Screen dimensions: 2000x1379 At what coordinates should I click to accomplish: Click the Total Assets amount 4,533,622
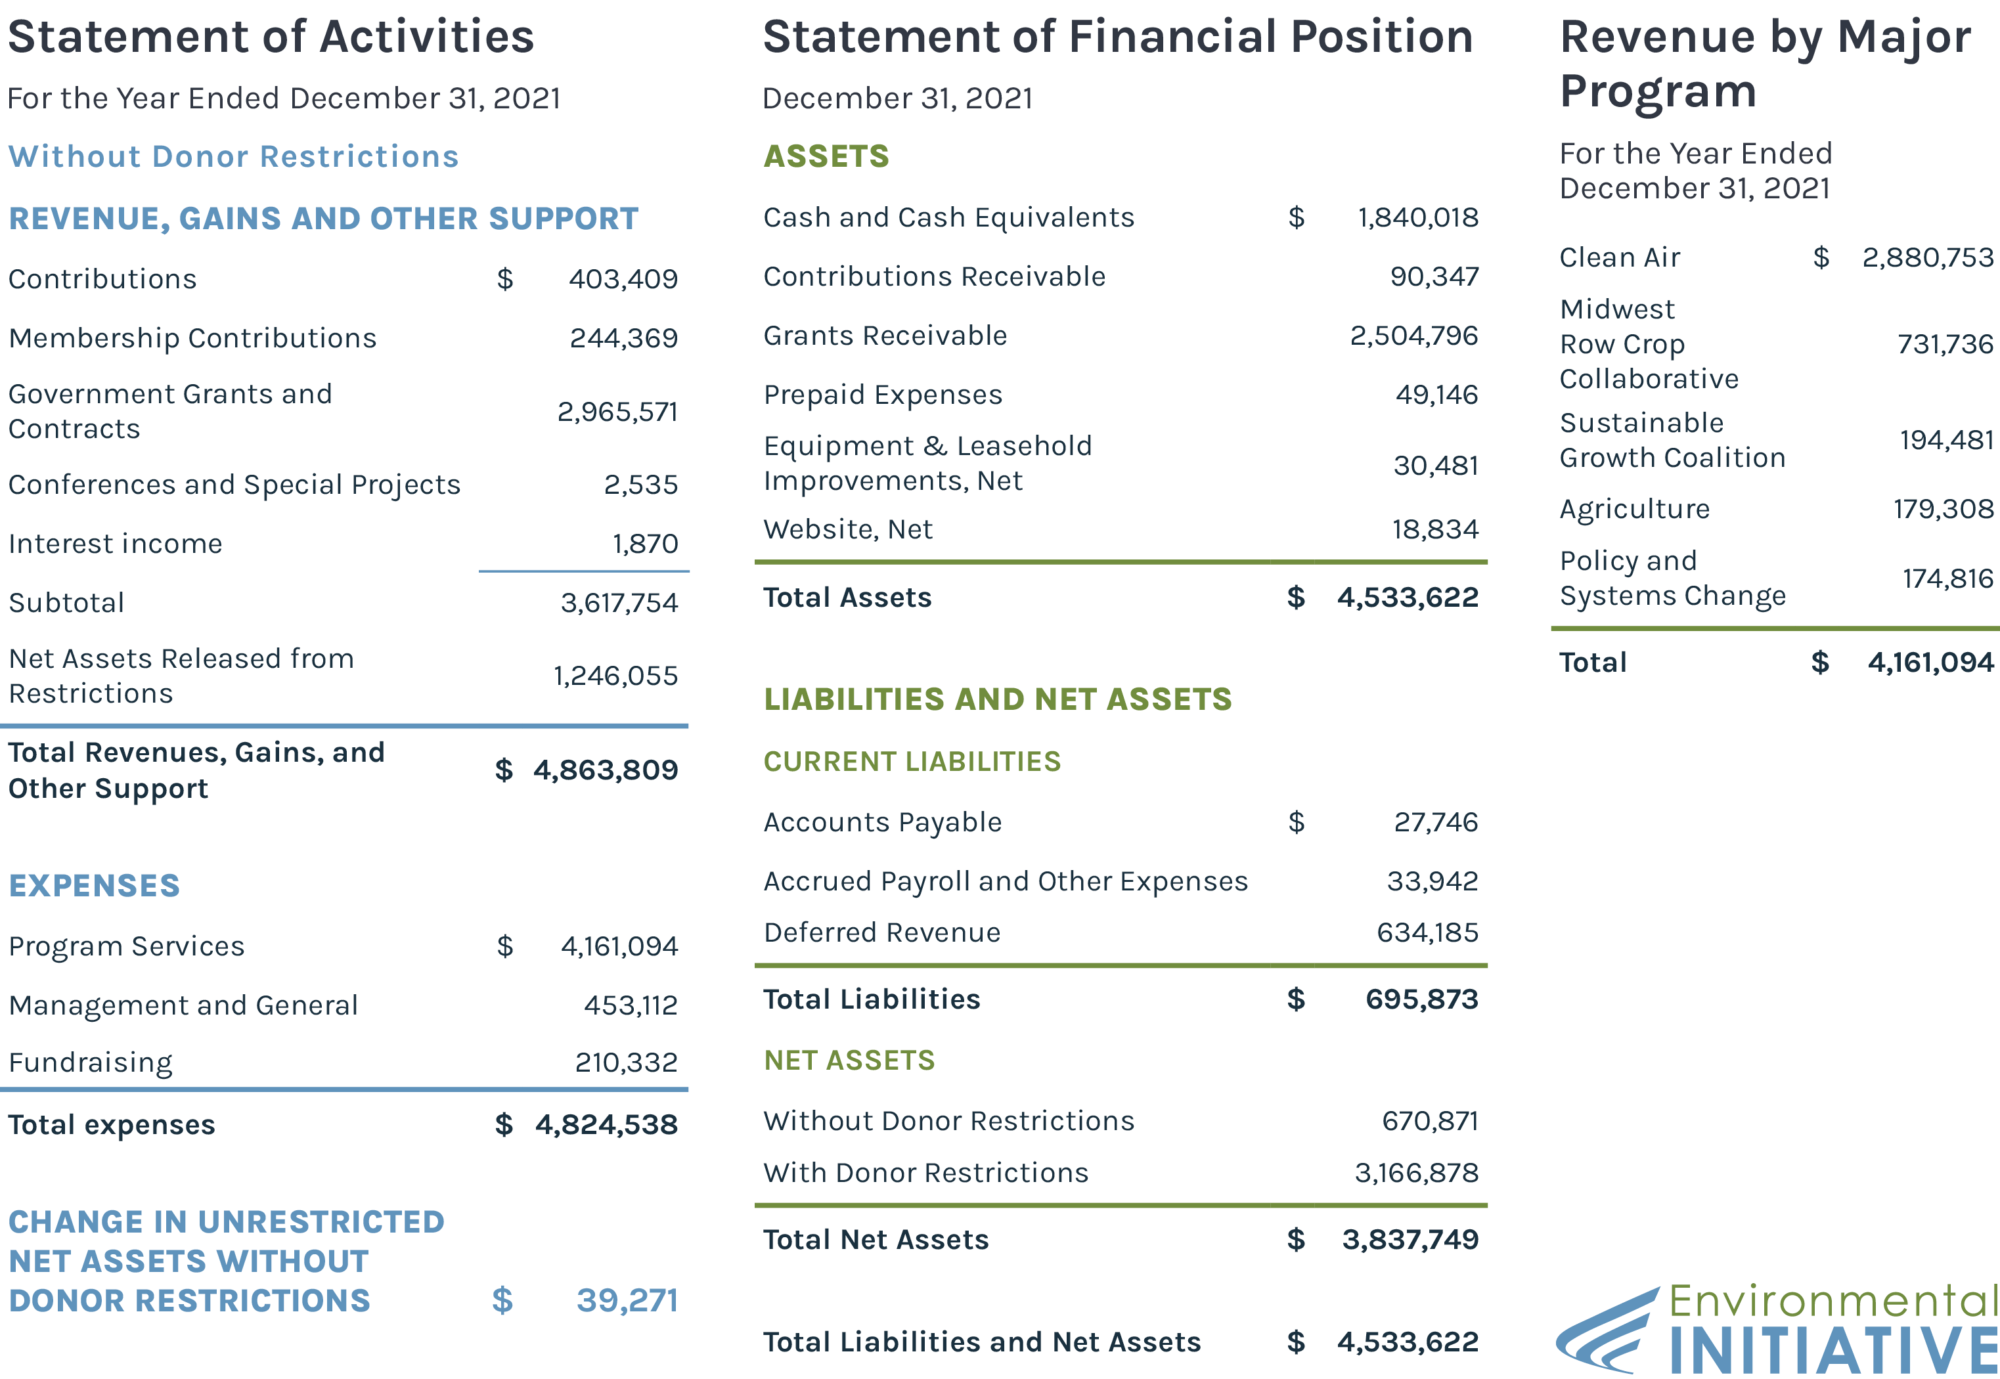(1407, 598)
